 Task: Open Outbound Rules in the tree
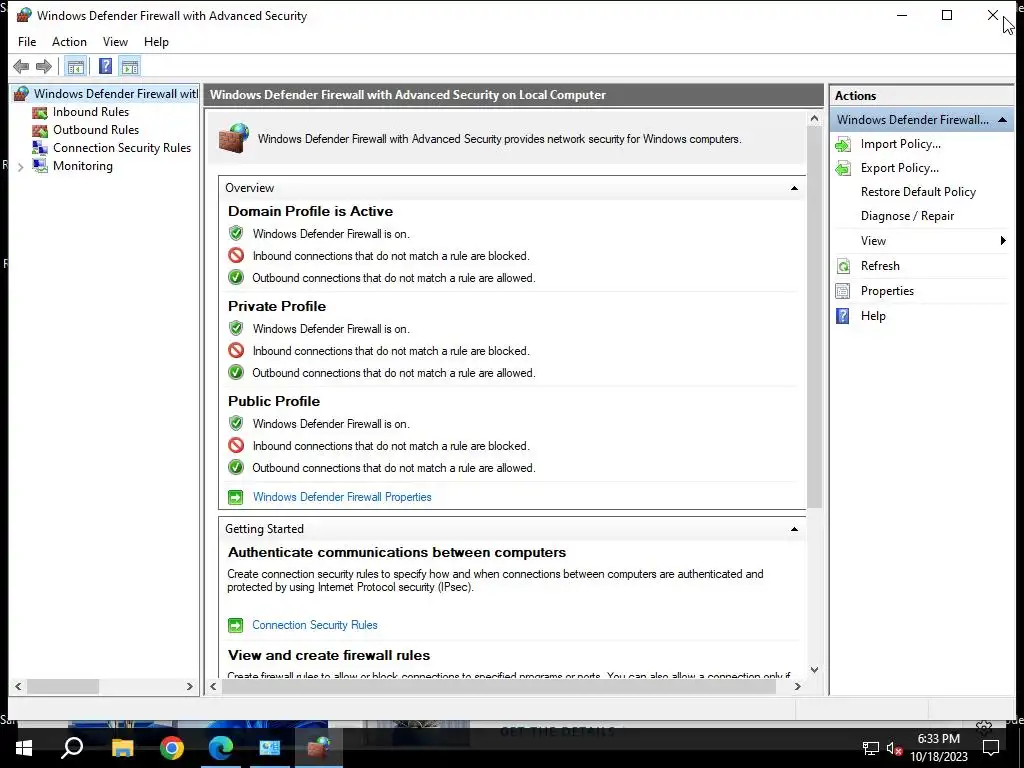tap(96, 130)
